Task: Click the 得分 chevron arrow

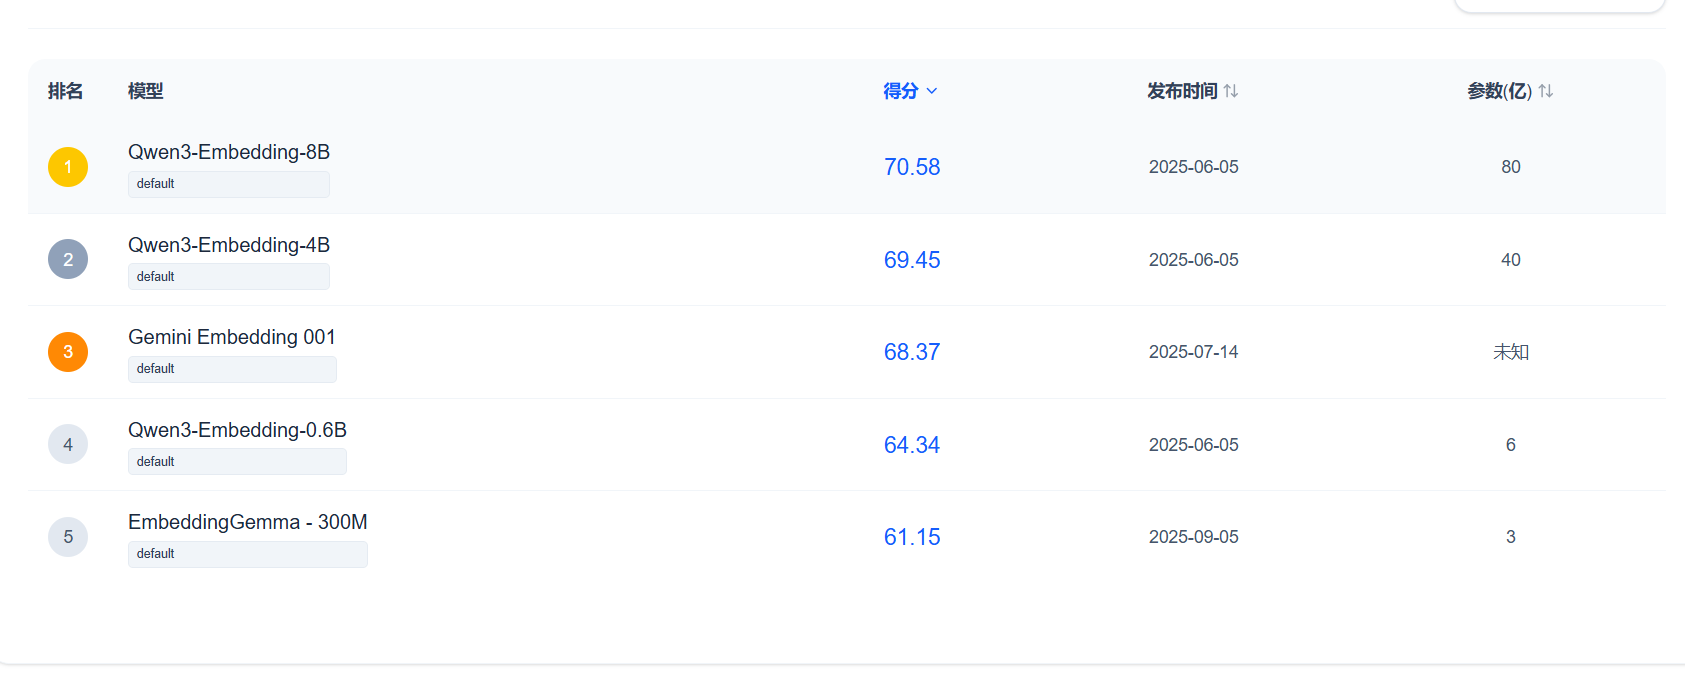Action: (932, 91)
